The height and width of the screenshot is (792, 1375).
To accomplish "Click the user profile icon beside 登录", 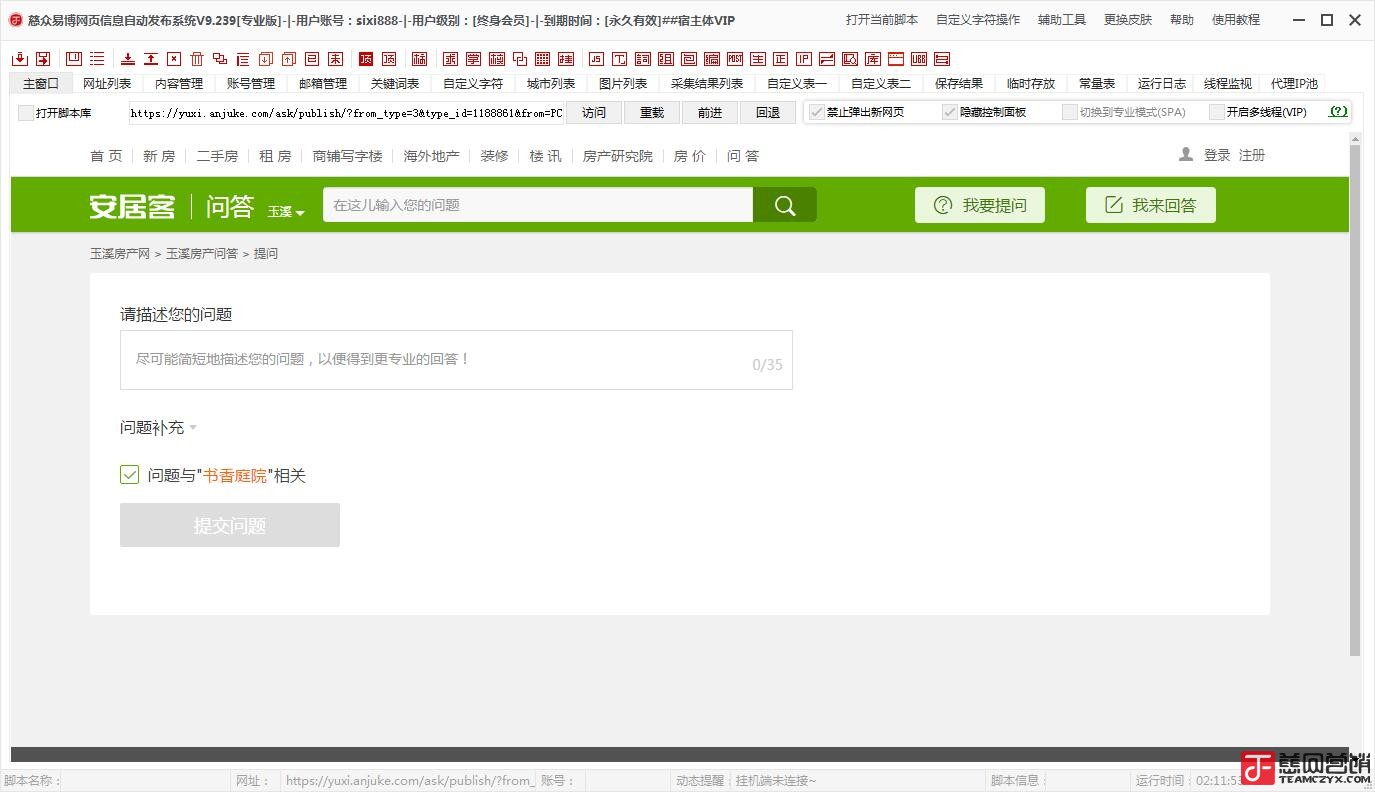I will (x=1186, y=155).
